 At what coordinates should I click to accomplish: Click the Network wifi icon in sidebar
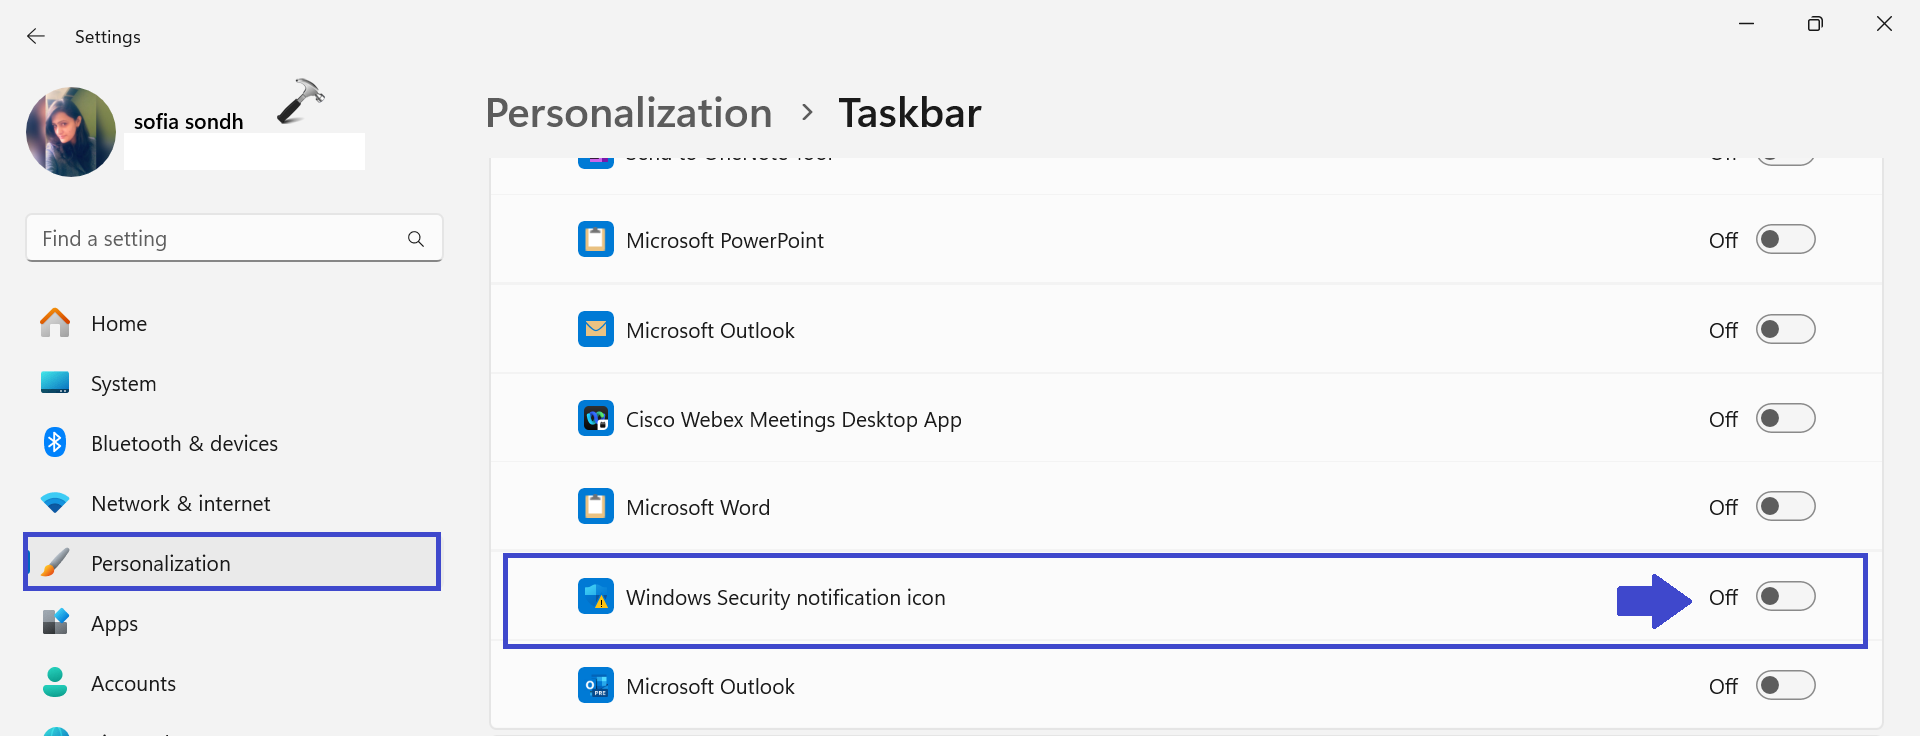tap(55, 503)
